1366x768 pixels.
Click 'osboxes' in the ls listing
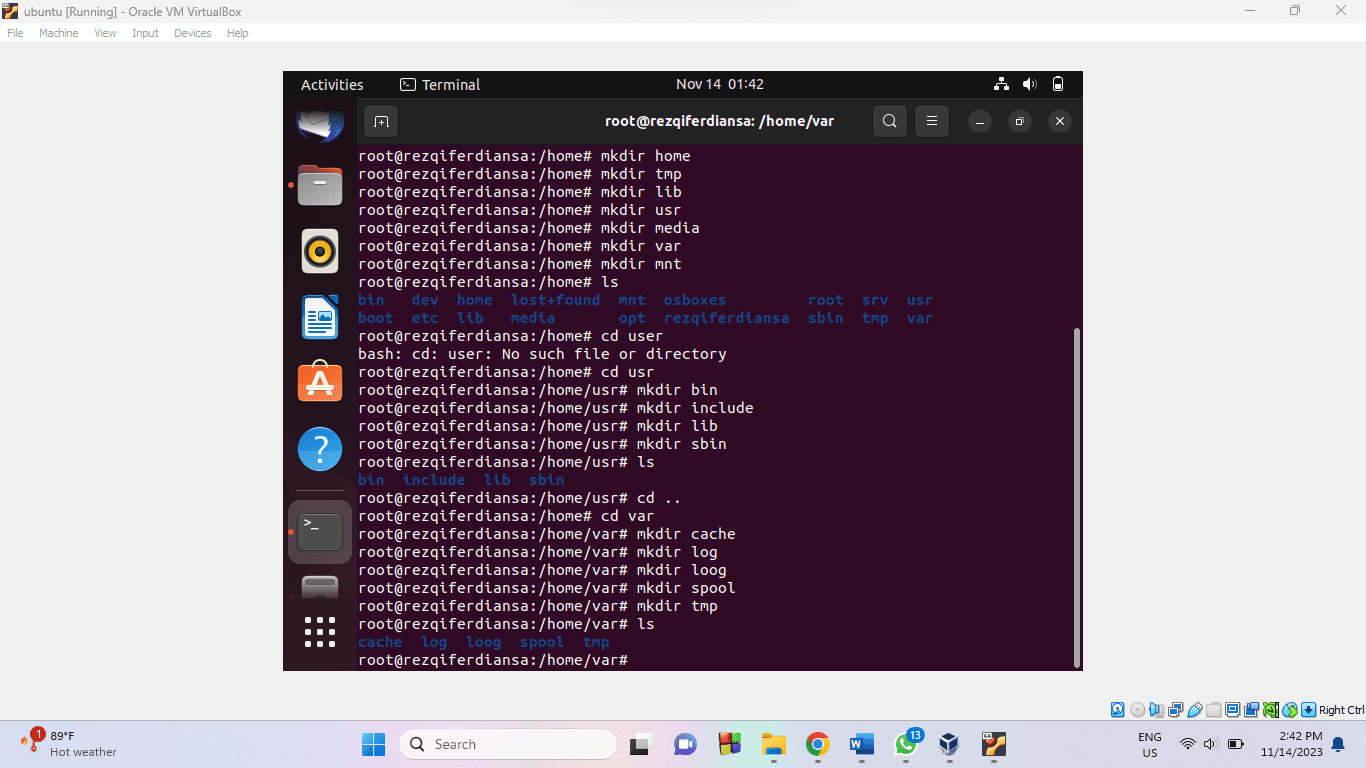point(695,300)
